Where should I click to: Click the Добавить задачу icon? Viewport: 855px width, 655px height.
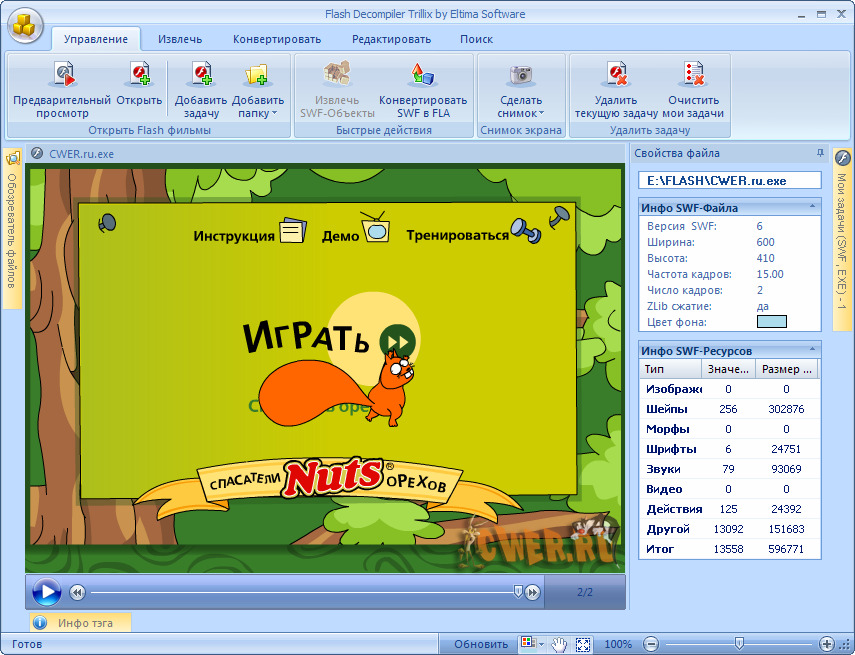point(201,75)
